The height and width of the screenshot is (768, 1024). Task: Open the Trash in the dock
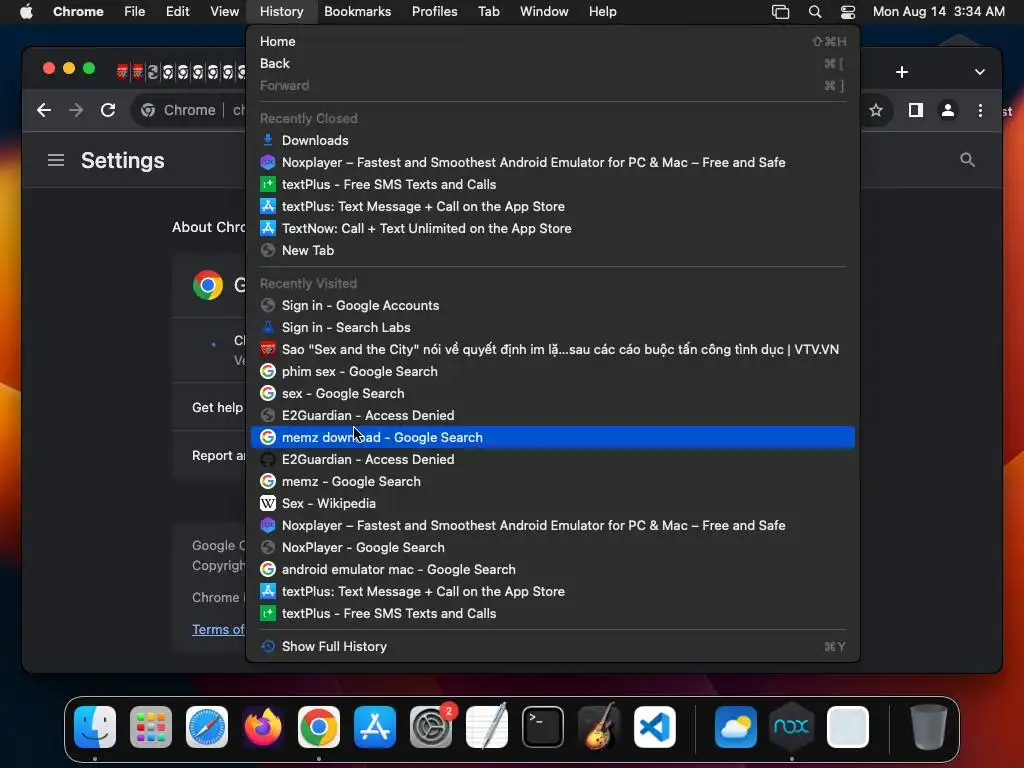coord(929,726)
